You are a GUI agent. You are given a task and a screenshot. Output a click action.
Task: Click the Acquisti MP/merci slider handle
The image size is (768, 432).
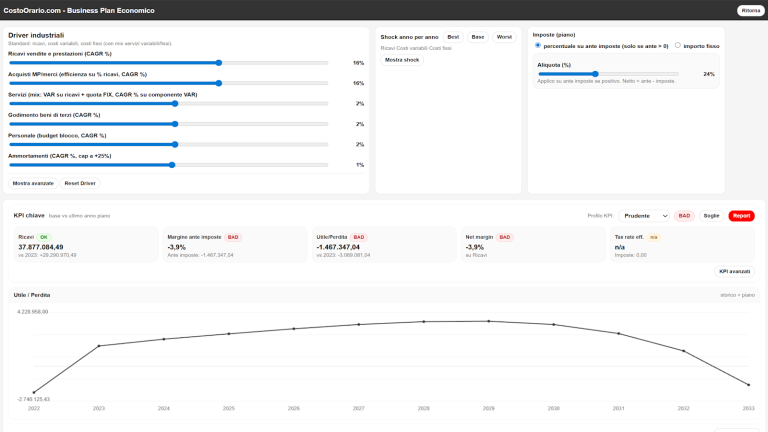click(x=218, y=83)
